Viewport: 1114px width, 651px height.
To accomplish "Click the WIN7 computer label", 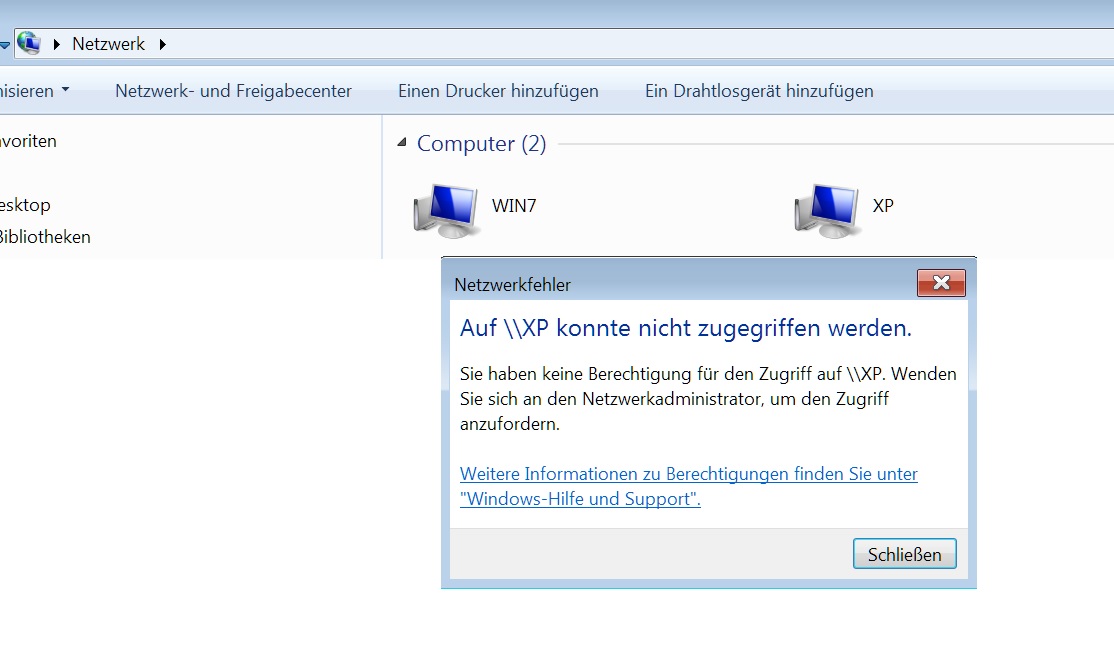I will (514, 205).
